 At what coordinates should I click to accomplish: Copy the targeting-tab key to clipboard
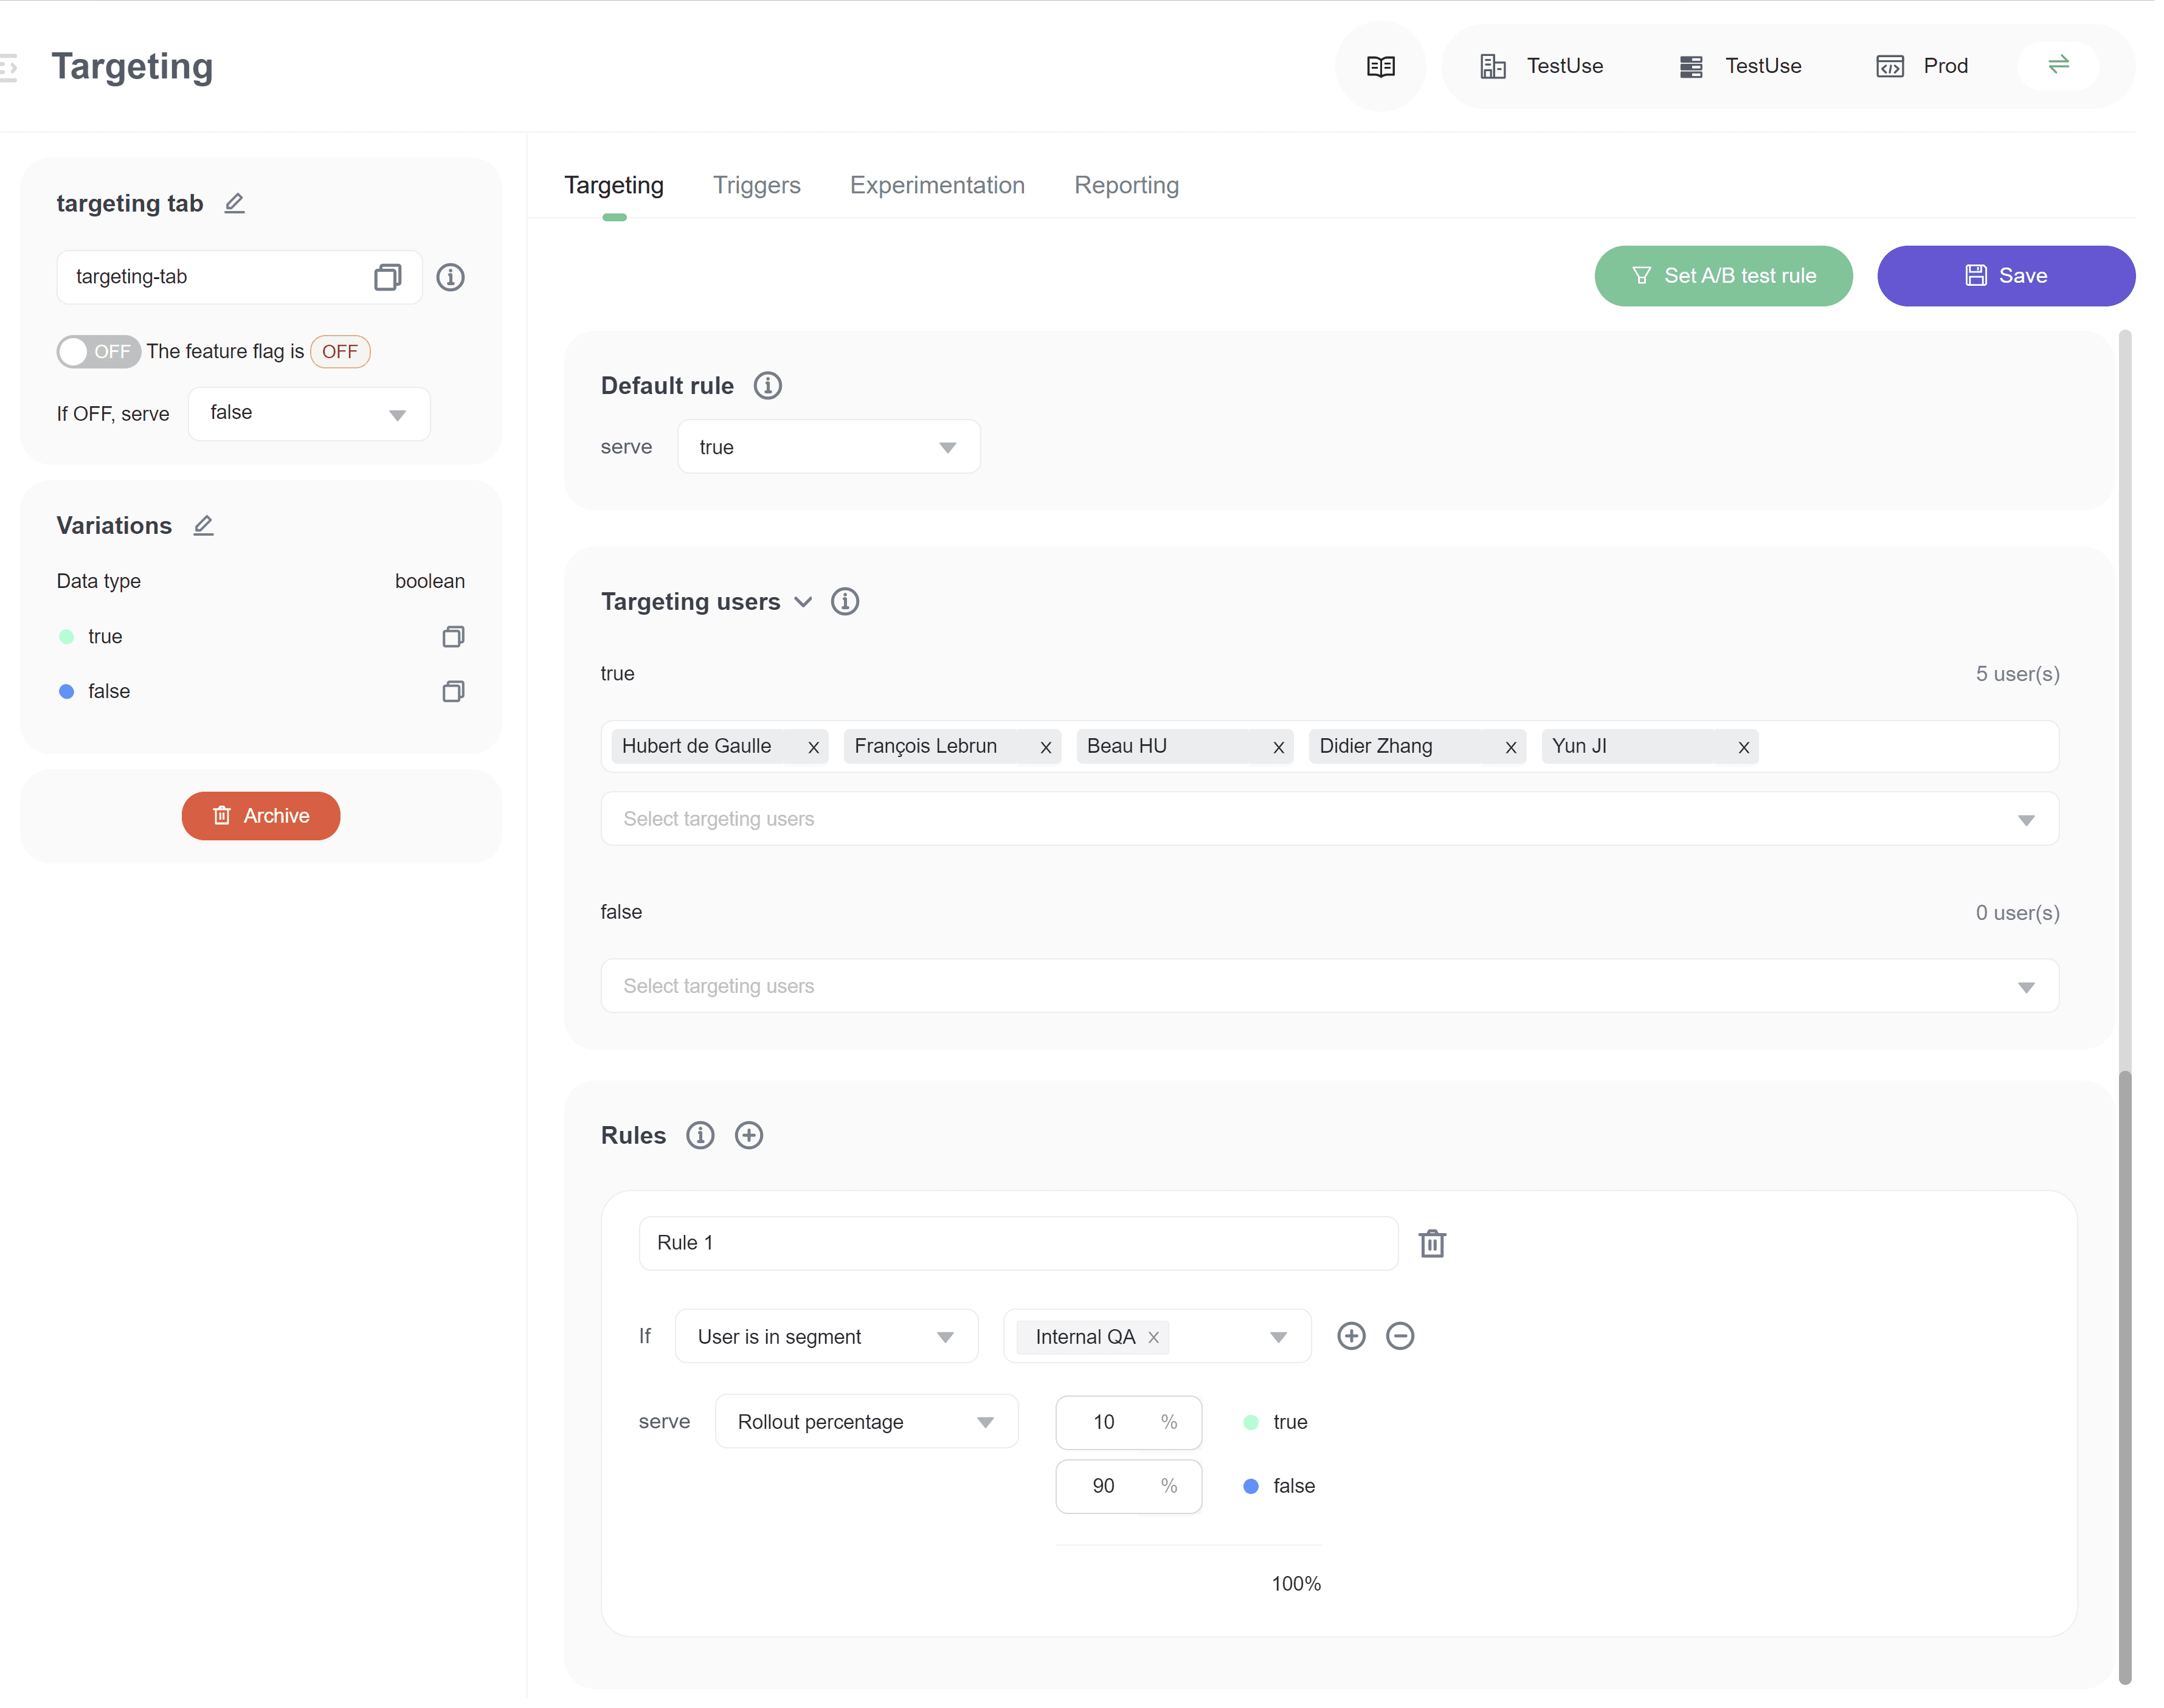387,277
